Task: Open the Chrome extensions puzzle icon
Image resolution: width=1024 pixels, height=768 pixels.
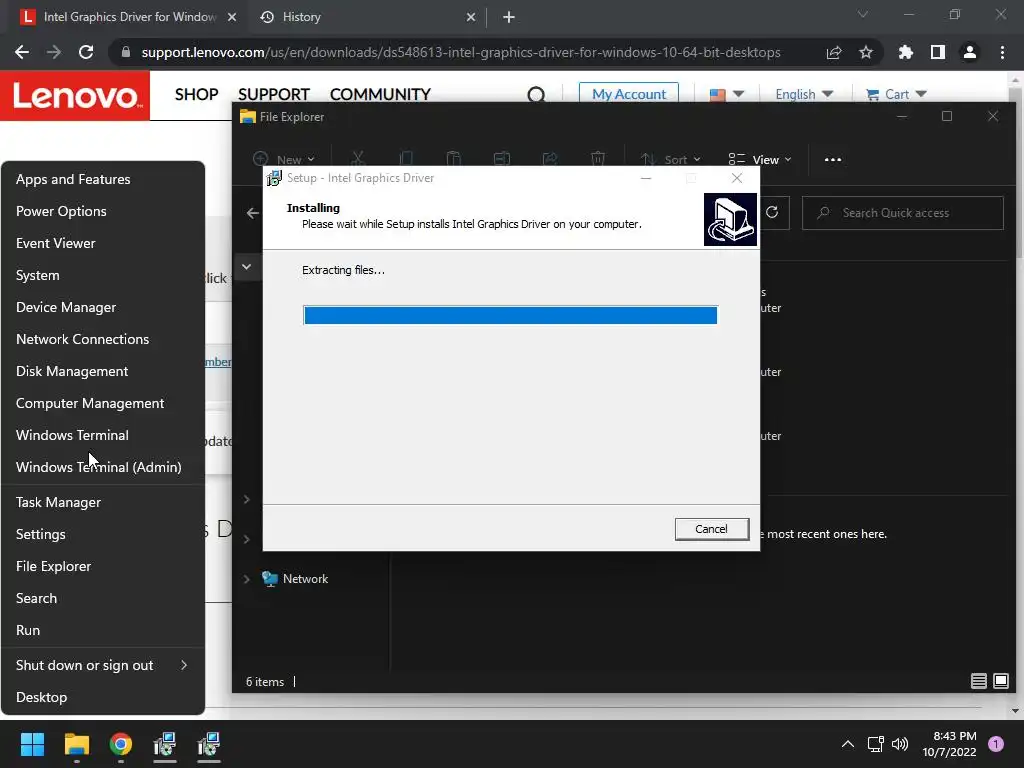Action: tap(906, 52)
